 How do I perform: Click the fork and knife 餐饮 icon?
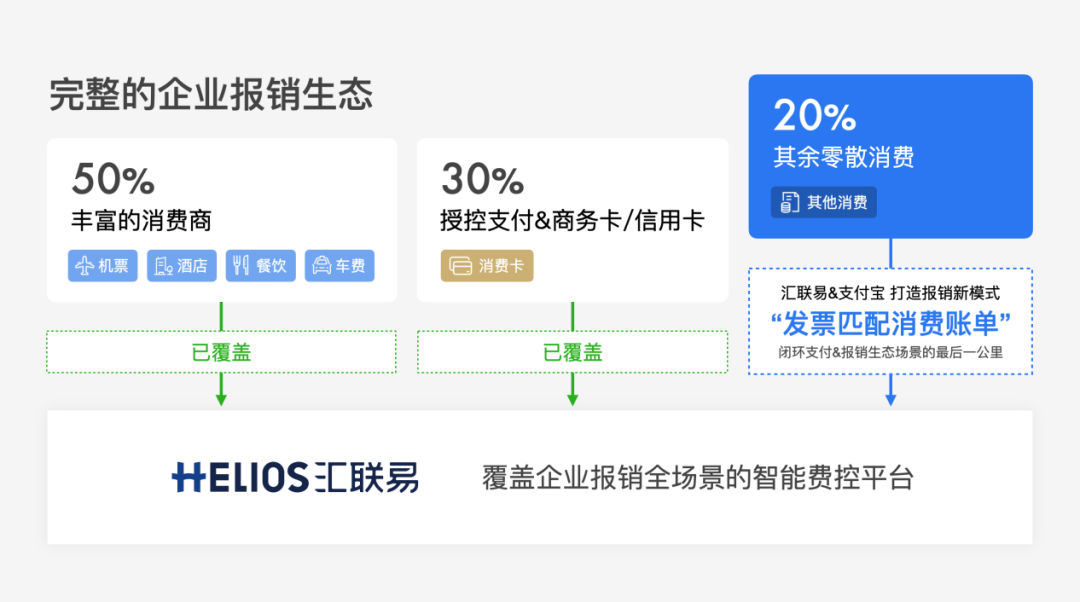coord(241,266)
